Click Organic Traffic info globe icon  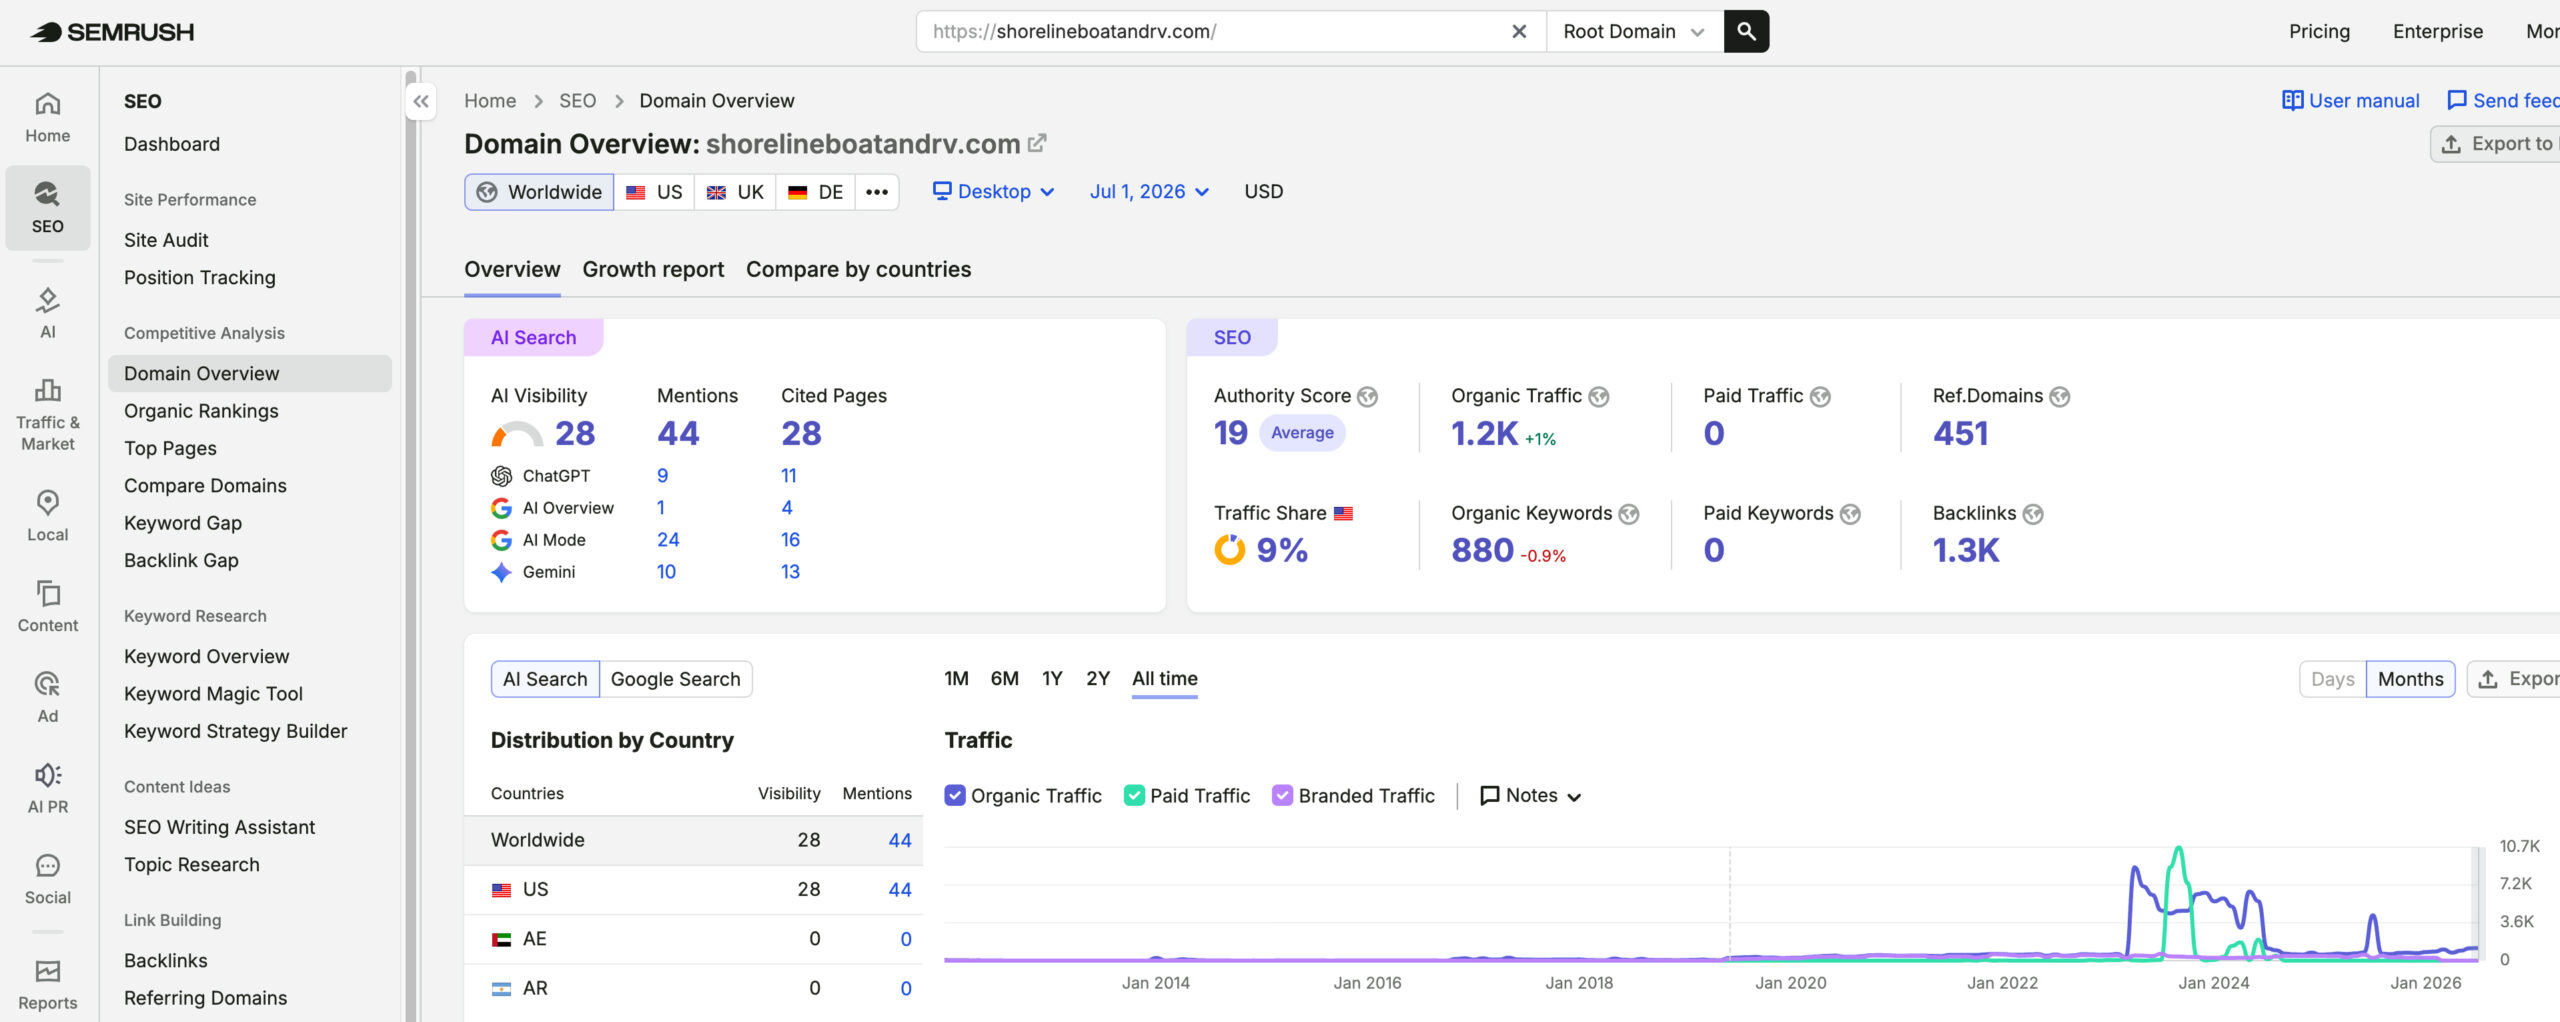click(x=1599, y=397)
